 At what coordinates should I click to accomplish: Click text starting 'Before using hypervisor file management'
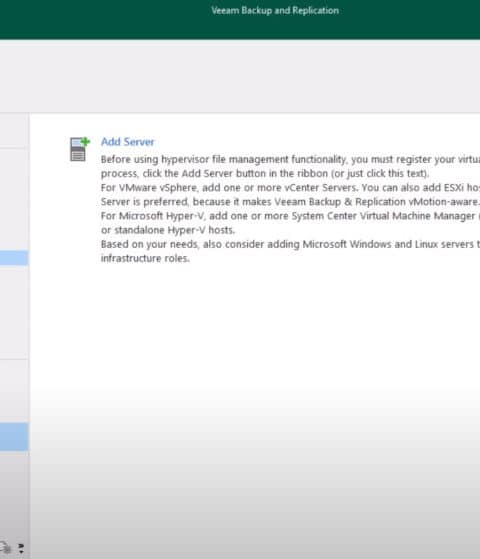(x=290, y=159)
